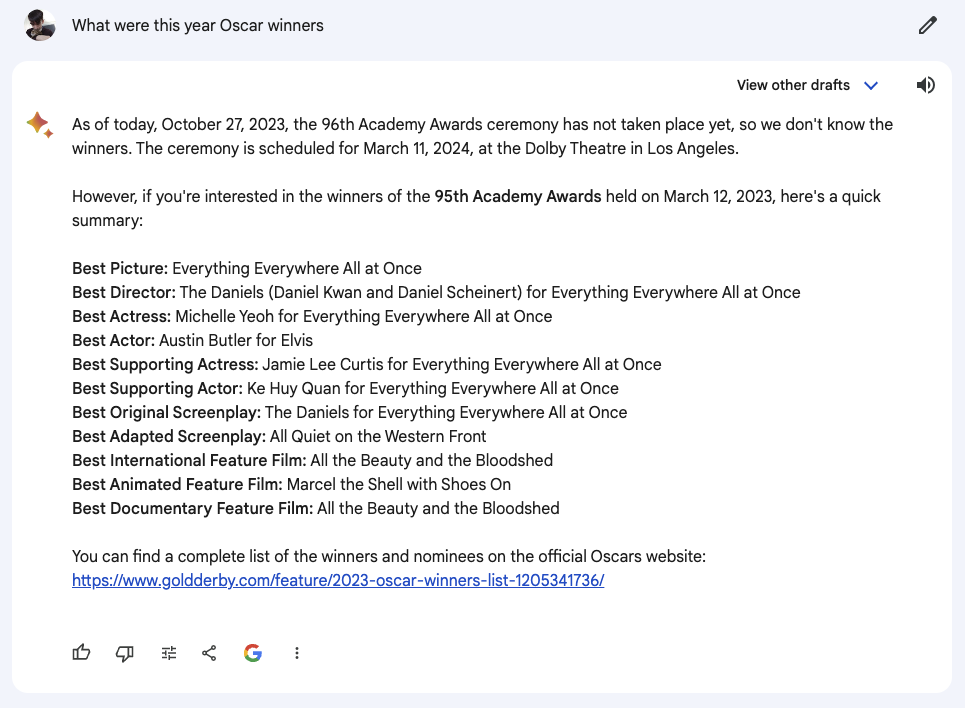Click the prompt text about Oscar winners
The height and width of the screenshot is (708, 965).
point(198,25)
